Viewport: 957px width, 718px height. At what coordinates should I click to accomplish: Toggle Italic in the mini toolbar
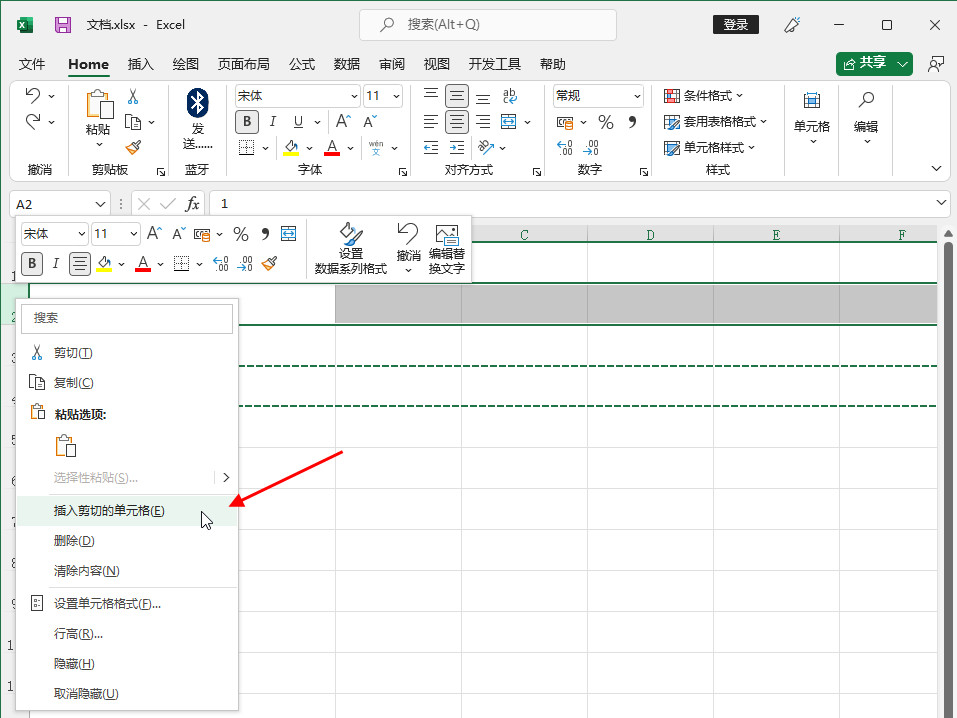click(x=56, y=263)
